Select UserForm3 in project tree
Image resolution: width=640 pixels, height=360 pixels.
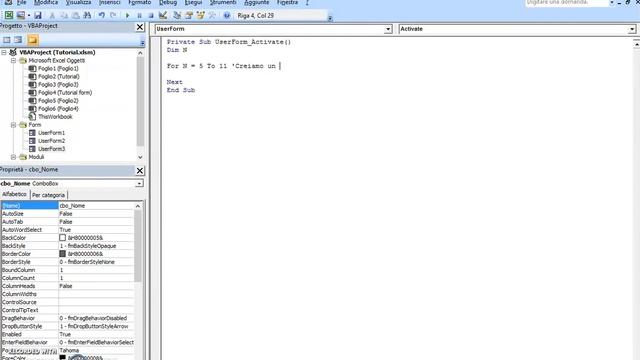pyautogui.click(x=51, y=149)
